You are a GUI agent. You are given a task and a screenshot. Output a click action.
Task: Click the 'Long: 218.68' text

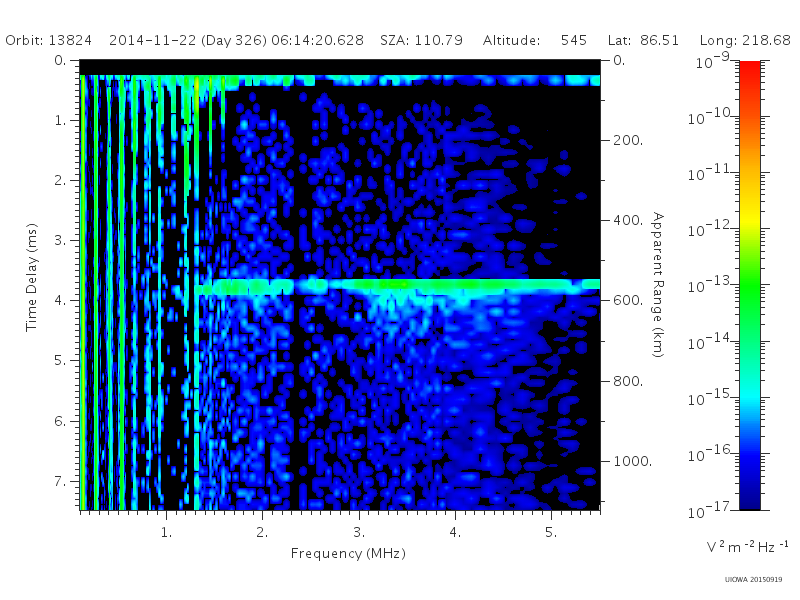(745, 40)
